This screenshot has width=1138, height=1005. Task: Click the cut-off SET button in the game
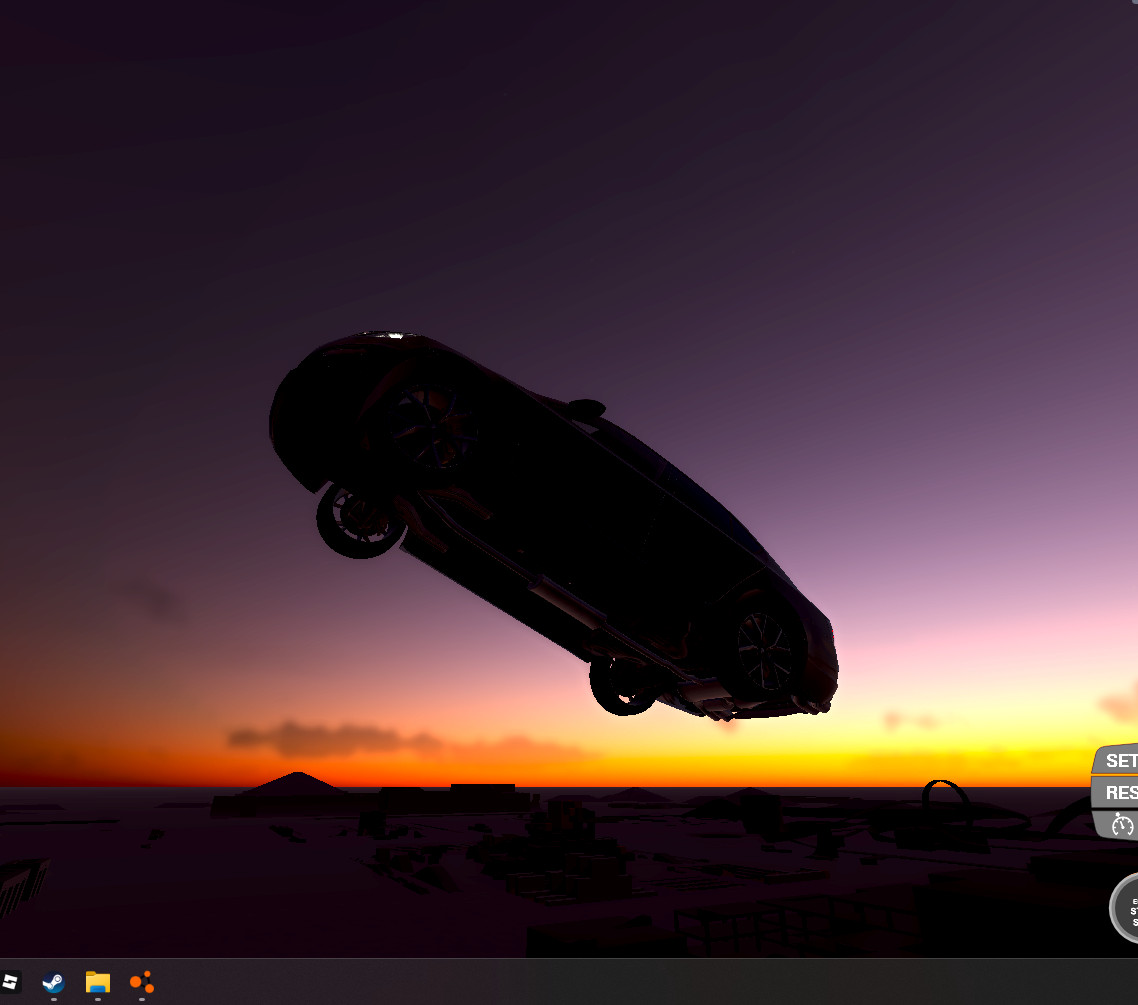tap(1116, 760)
